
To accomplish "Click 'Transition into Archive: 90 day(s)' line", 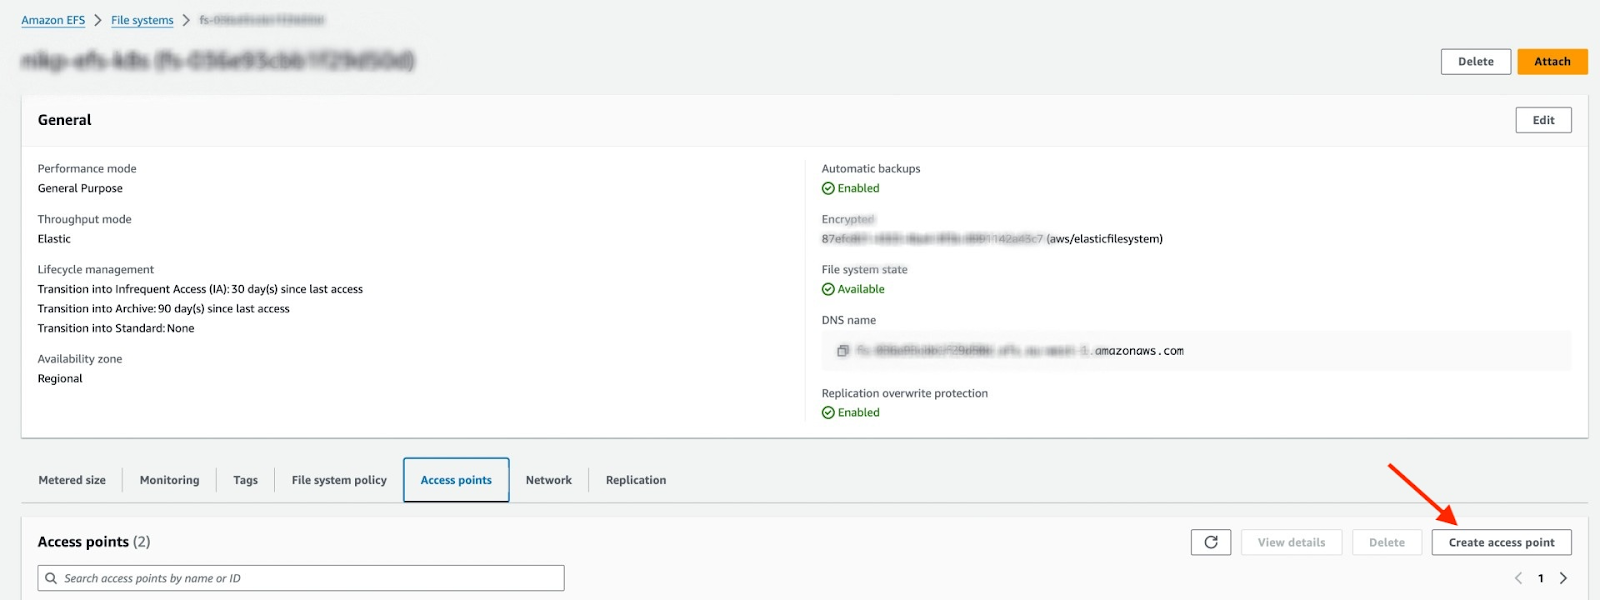I will click(x=164, y=309).
